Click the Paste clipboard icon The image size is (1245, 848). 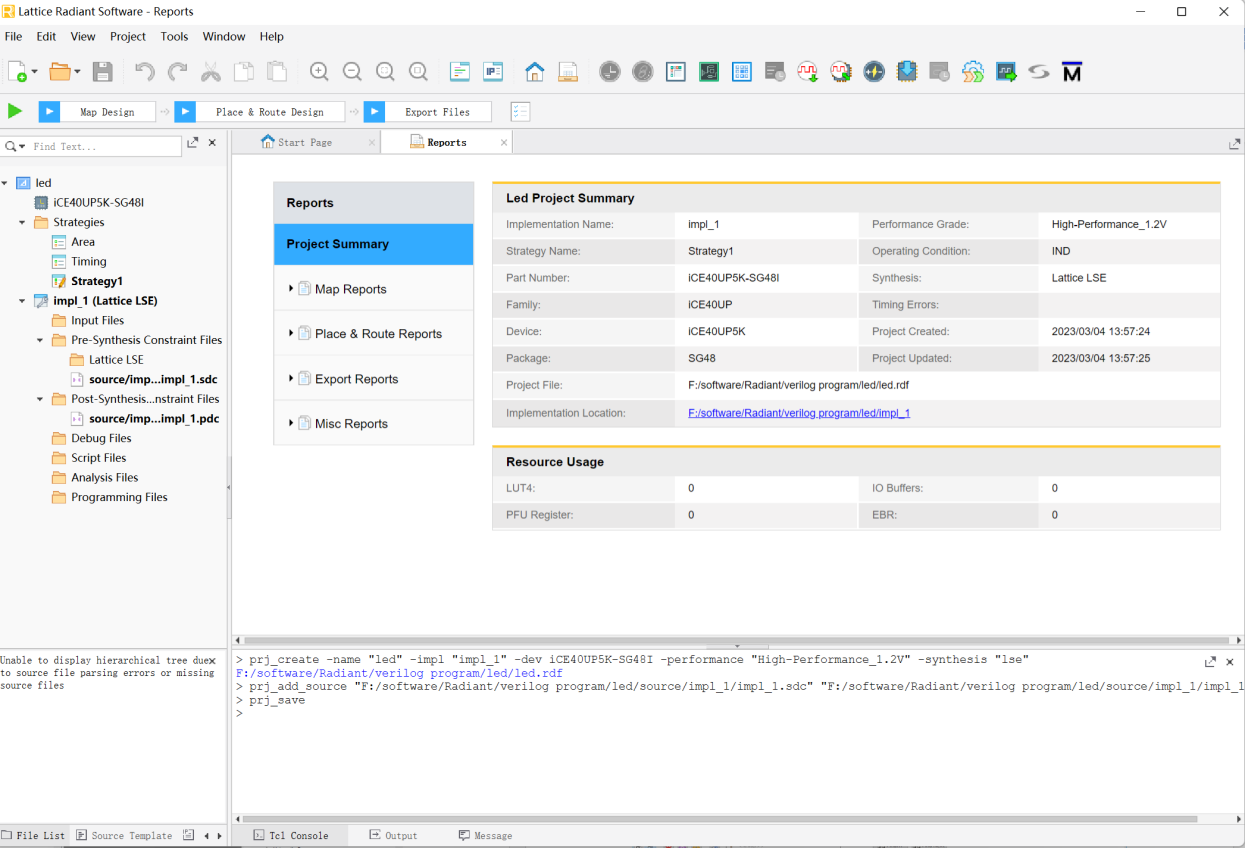(277, 72)
